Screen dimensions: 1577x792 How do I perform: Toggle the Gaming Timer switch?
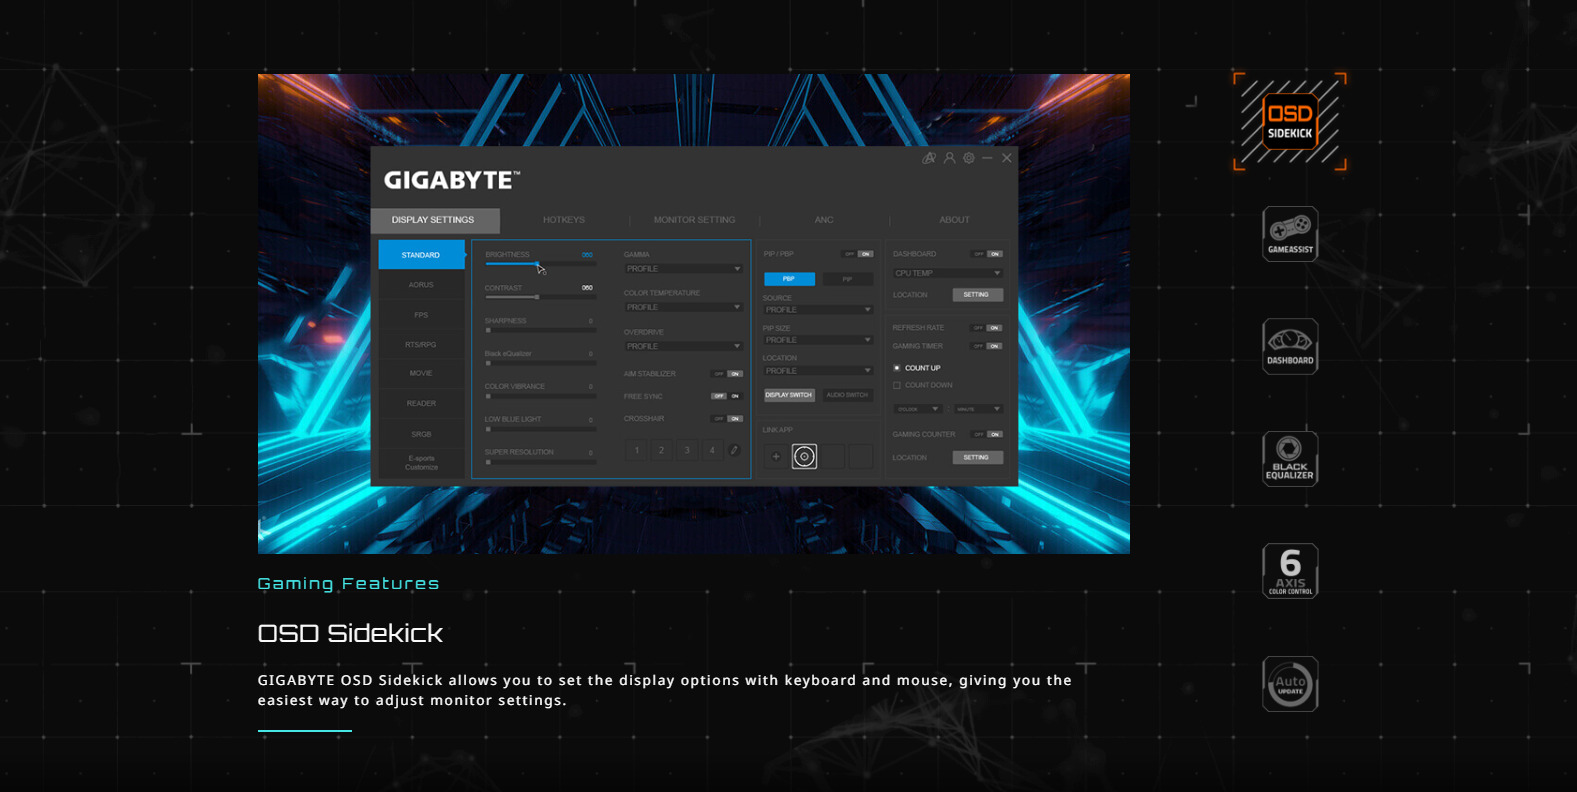[x=987, y=346]
